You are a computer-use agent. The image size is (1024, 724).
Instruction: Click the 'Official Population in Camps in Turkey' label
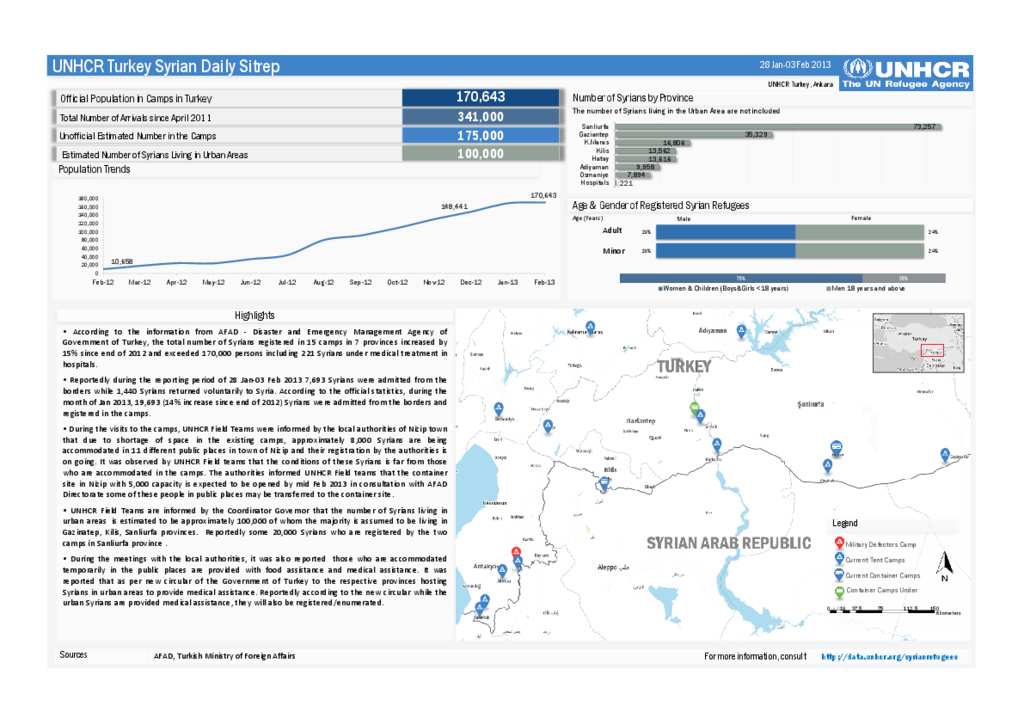[136, 99]
